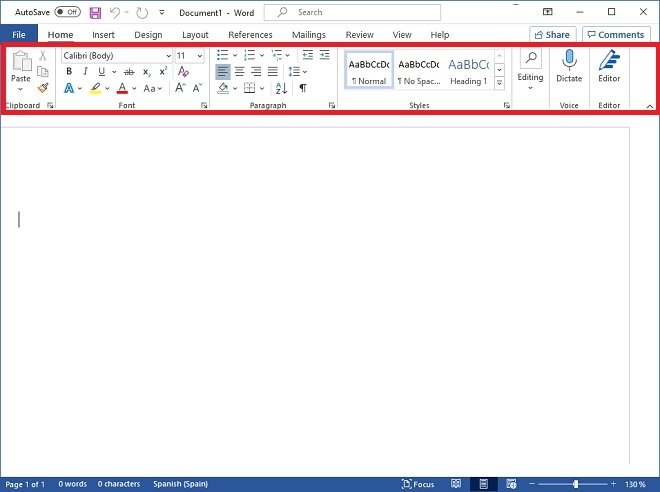Click the 130 % zoom level
This screenshot has width=660, height=492.
click(x=635, y=484)
